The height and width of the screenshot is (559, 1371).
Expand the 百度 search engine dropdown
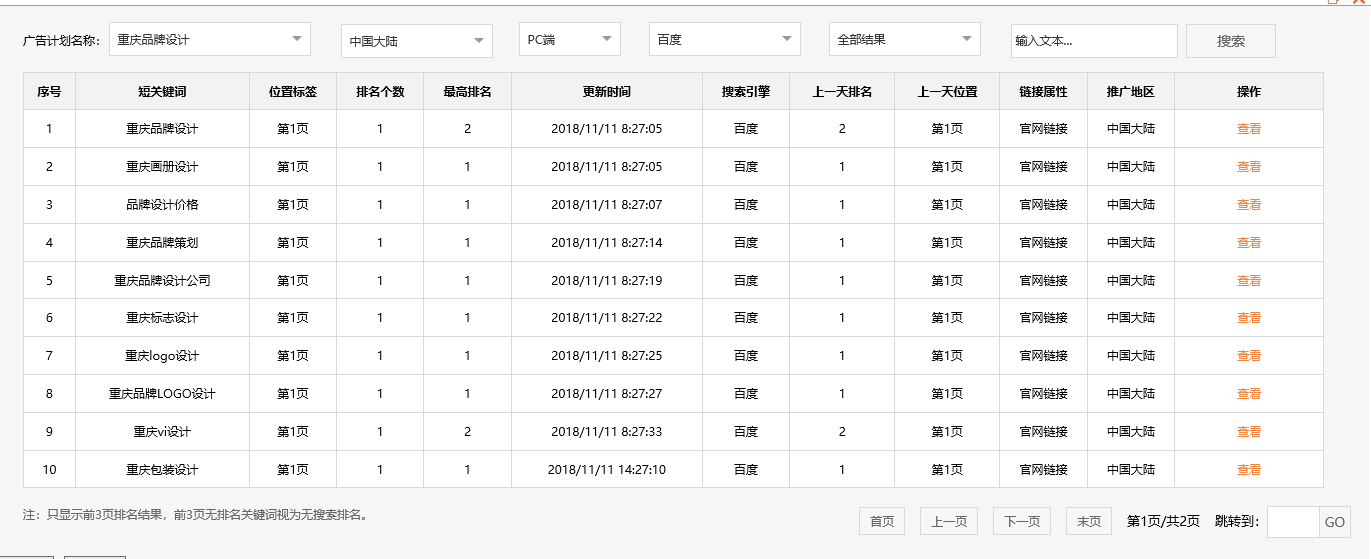point(724,40)
